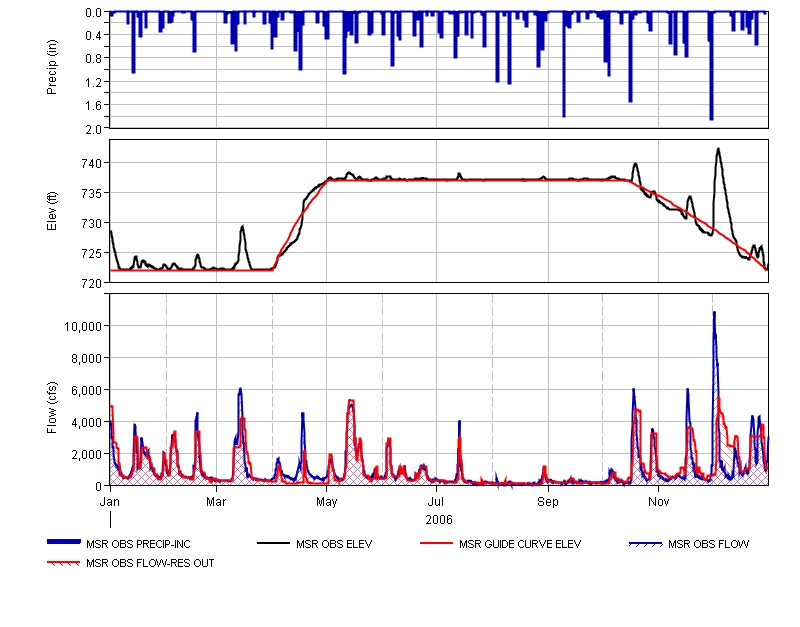Click the MSR GUIDE CURVE ELEV legend label
The width and height of the screenshot is (800, 627).
520,544
